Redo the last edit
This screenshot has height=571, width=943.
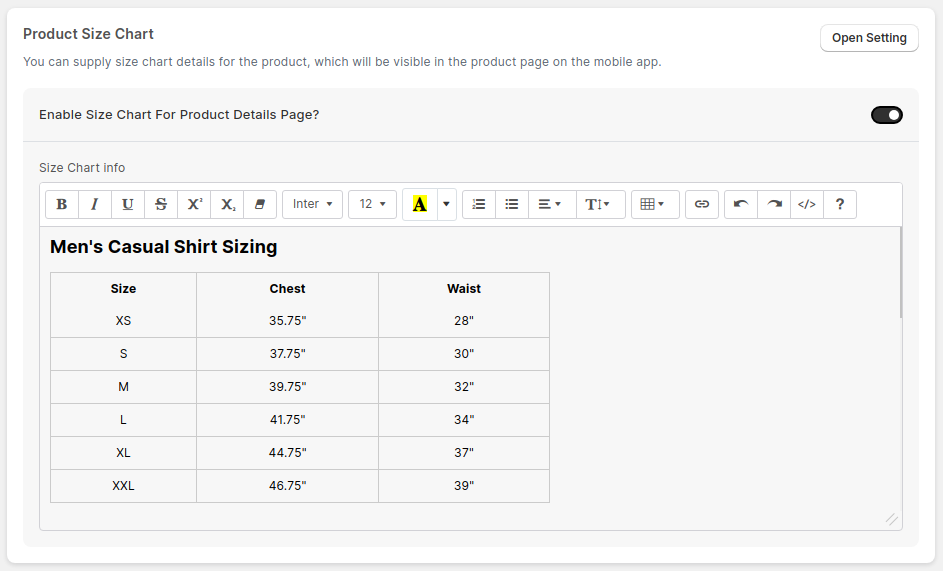[x=774, y=205]
